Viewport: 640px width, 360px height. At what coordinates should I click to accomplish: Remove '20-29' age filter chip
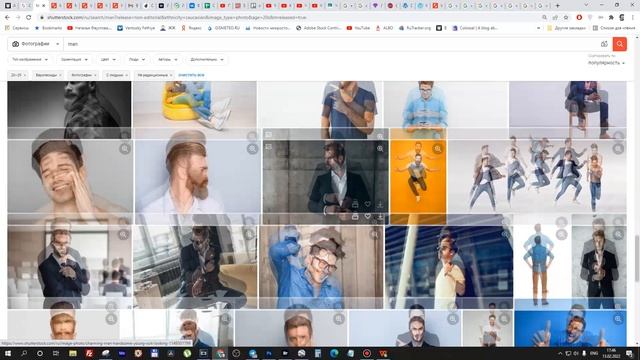[x=25, y=75]
